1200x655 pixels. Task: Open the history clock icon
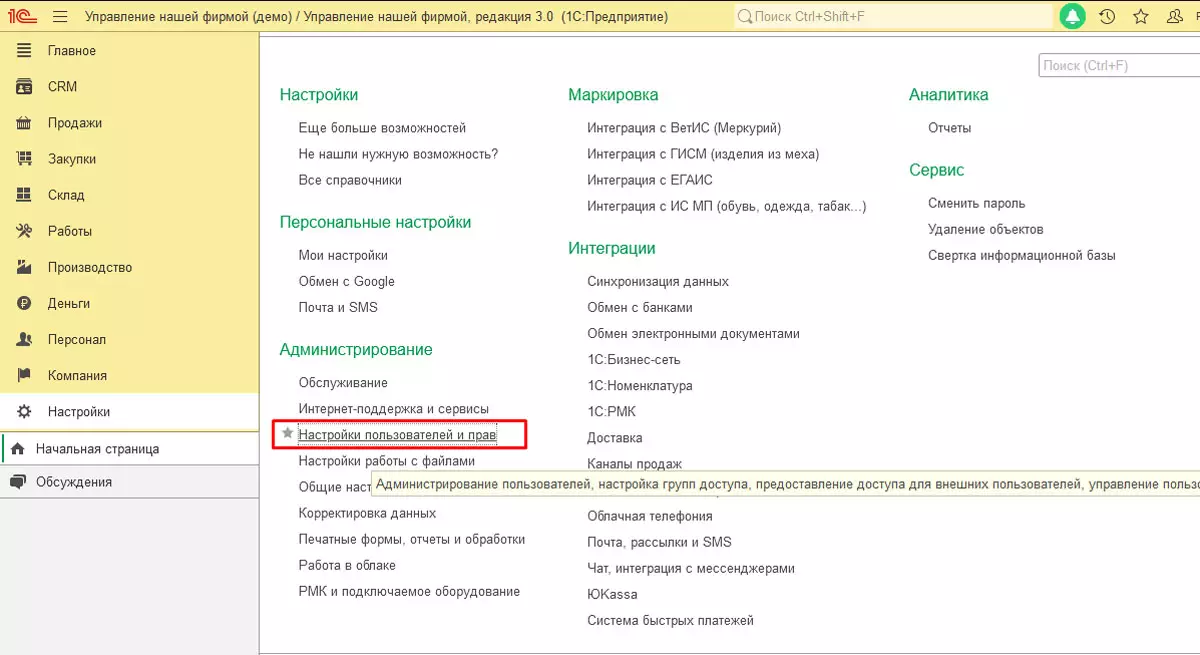(1107, 17)
